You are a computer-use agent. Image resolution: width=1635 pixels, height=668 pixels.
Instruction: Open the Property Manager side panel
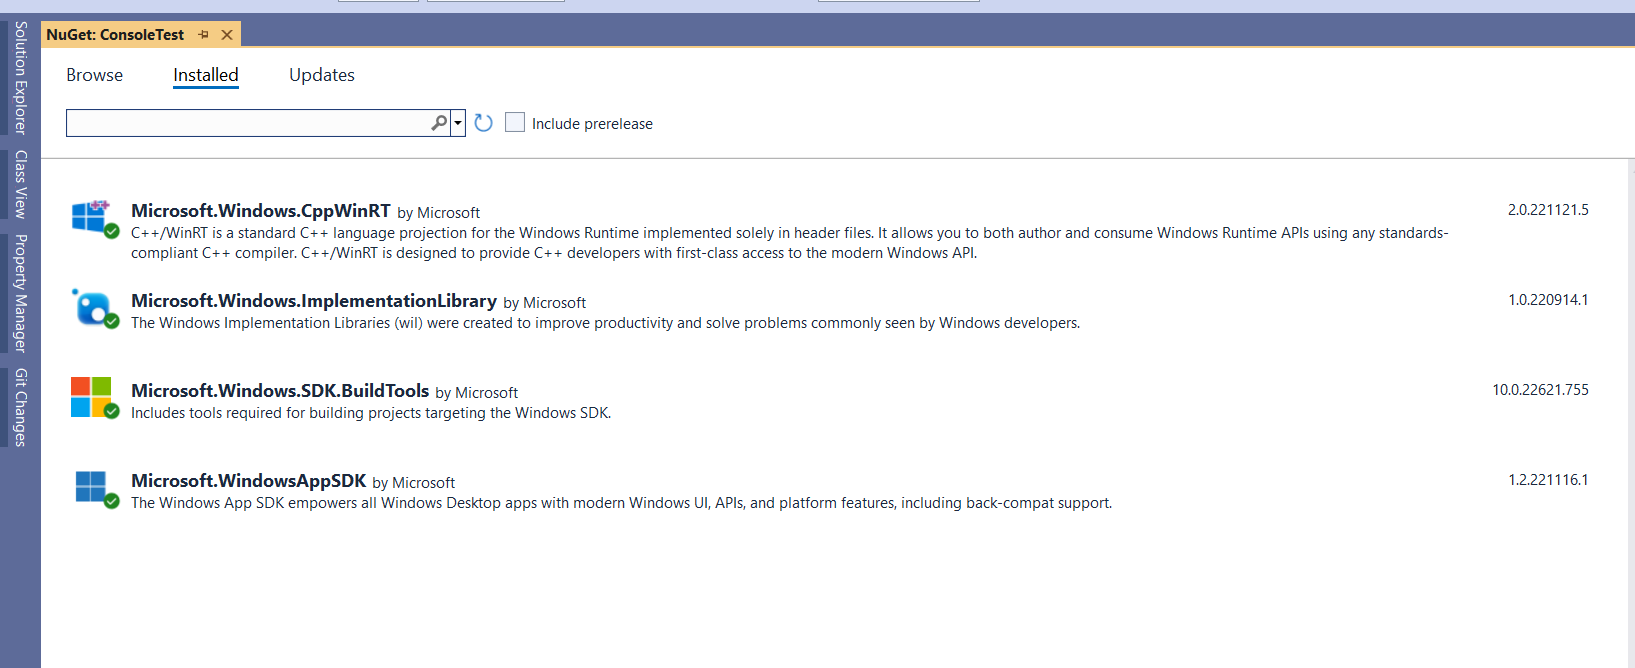[20, 293]
